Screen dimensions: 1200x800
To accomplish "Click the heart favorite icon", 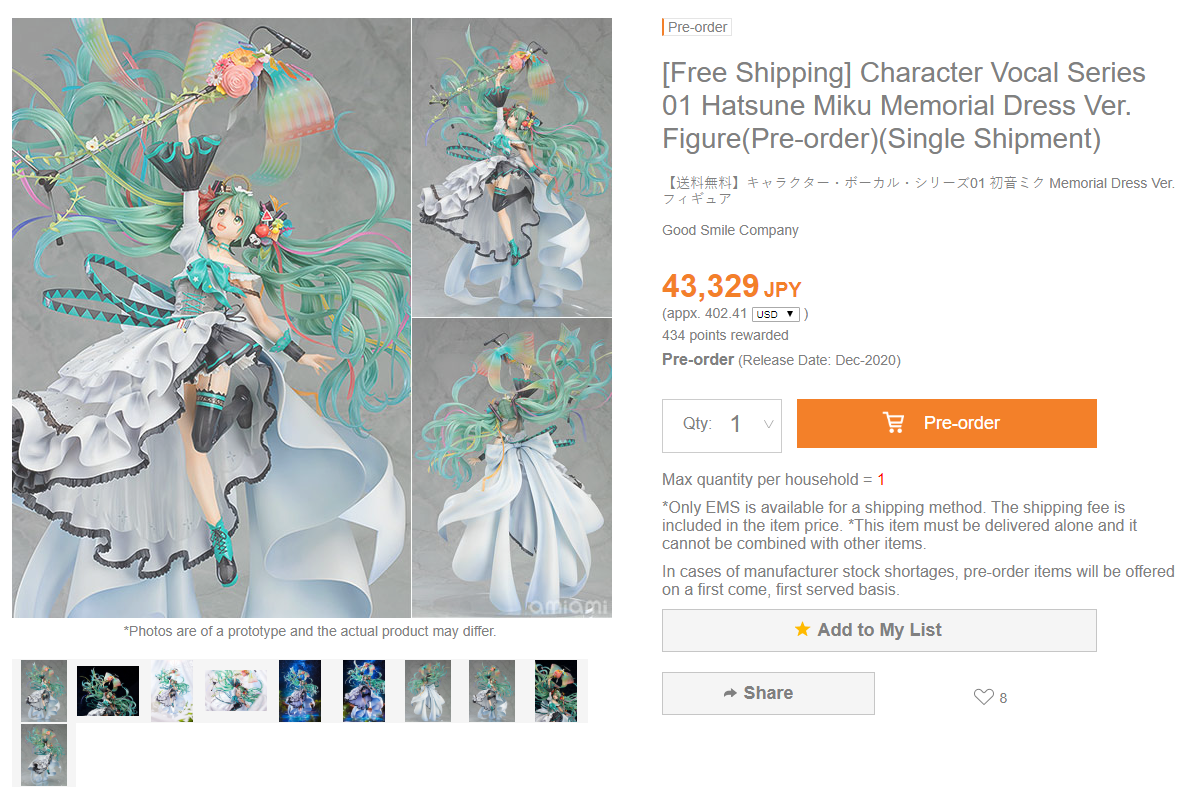I will tap(983, 697).
